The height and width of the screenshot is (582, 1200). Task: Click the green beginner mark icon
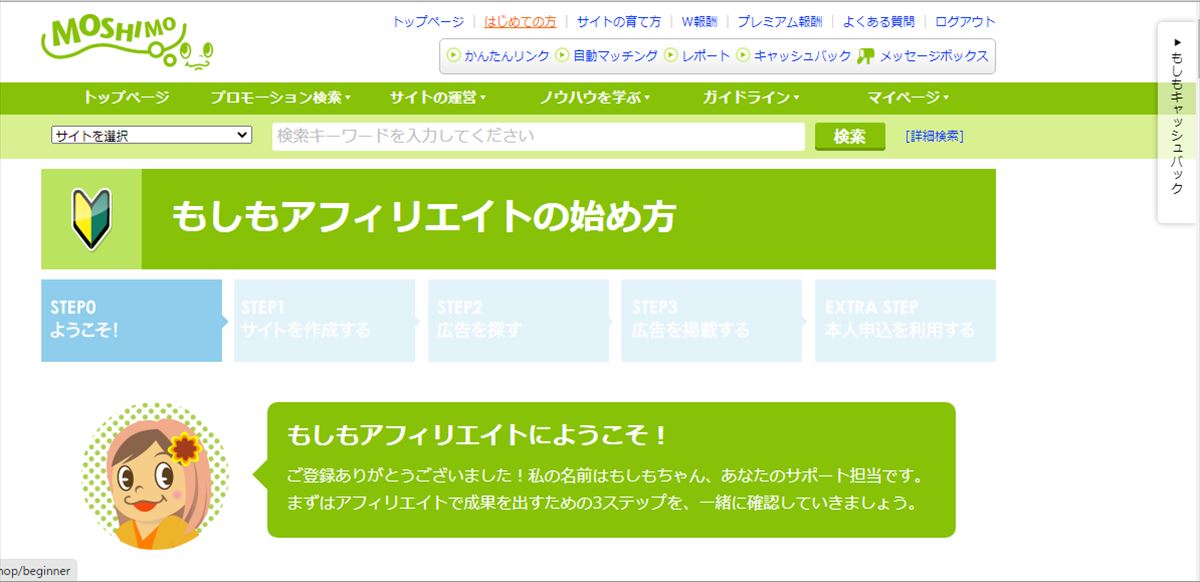pyautogui.click(x=91, y=219)
